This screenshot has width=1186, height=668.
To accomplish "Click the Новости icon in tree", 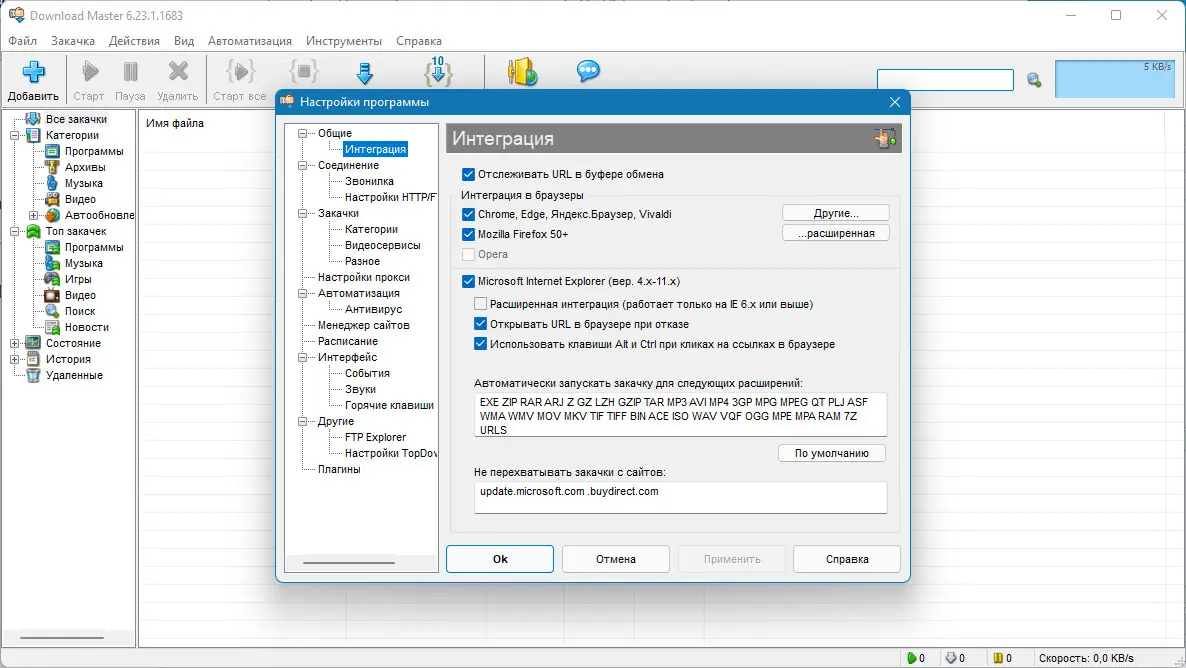I will (52, 327).
